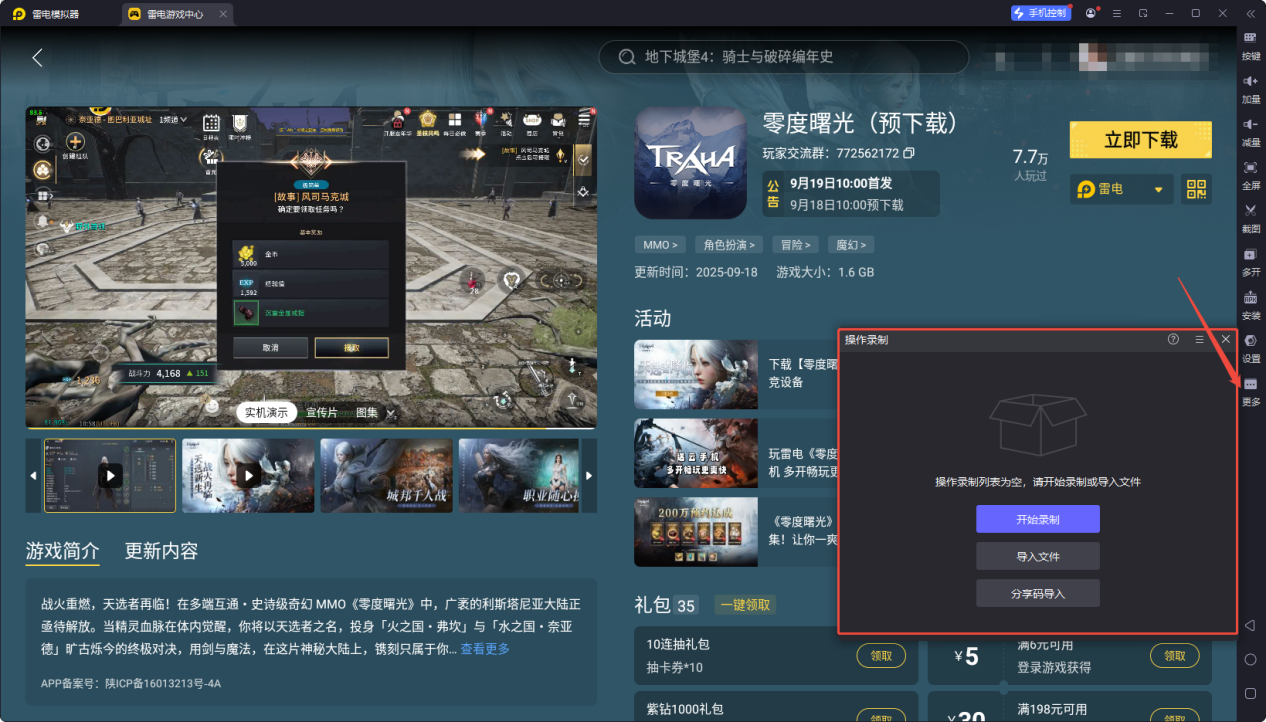Viewport: 1266px width, 722px height.
Task: Start recording with 开始录制
Action: (1036, 519)
